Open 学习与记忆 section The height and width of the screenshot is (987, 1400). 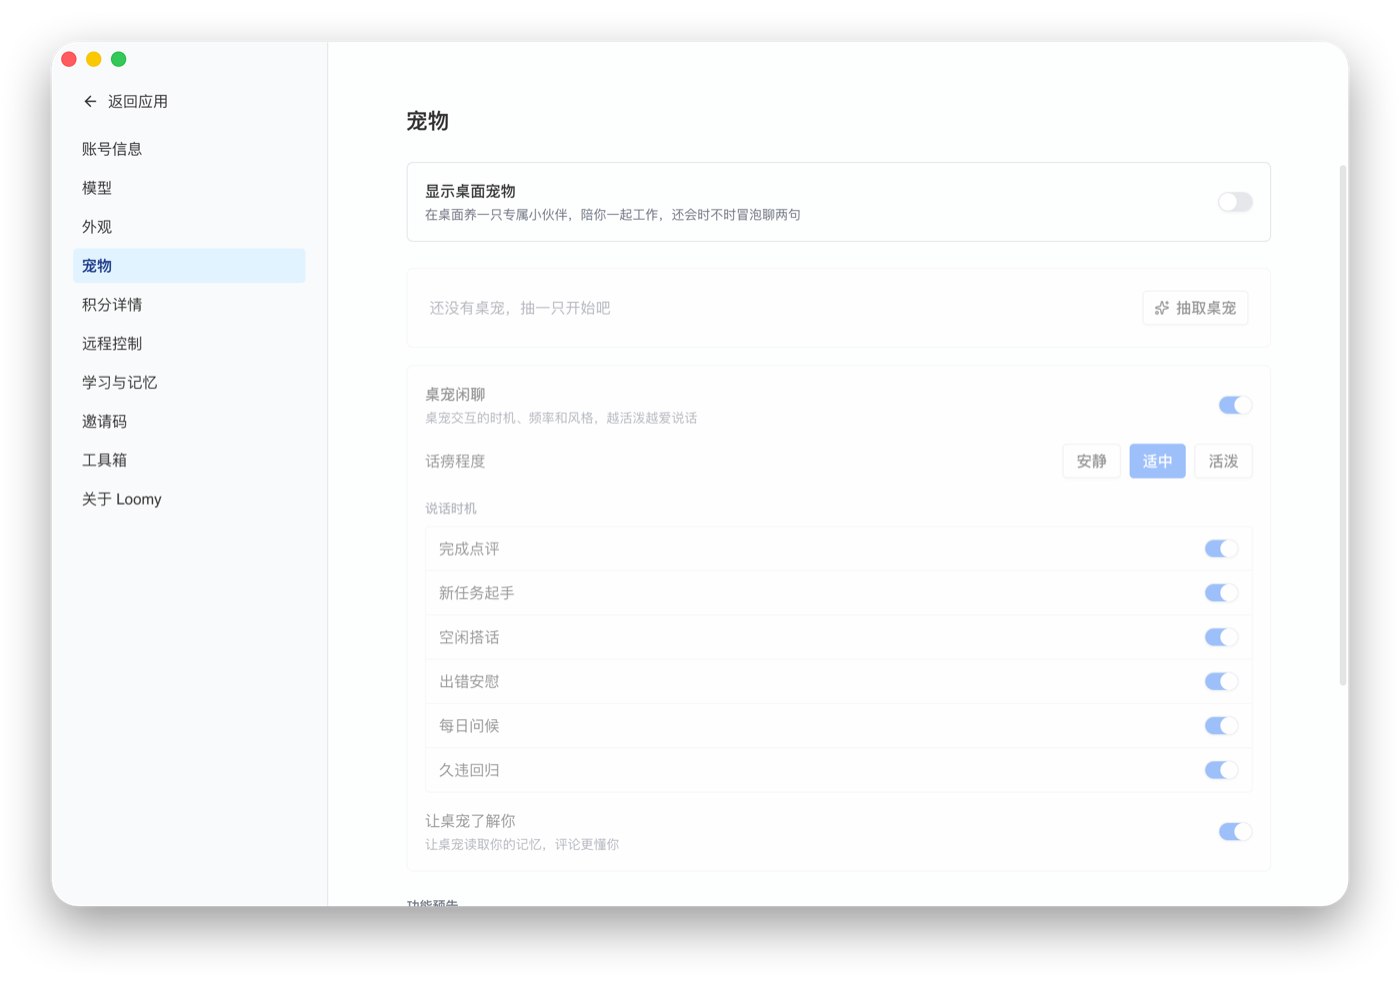(x=189, y=383)
